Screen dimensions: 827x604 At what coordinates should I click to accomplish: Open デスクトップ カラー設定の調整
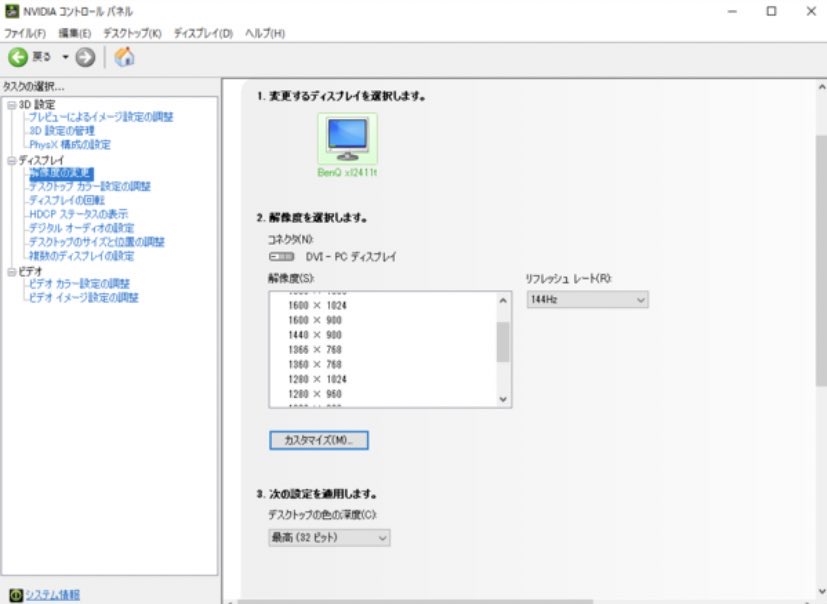point(90,186)
